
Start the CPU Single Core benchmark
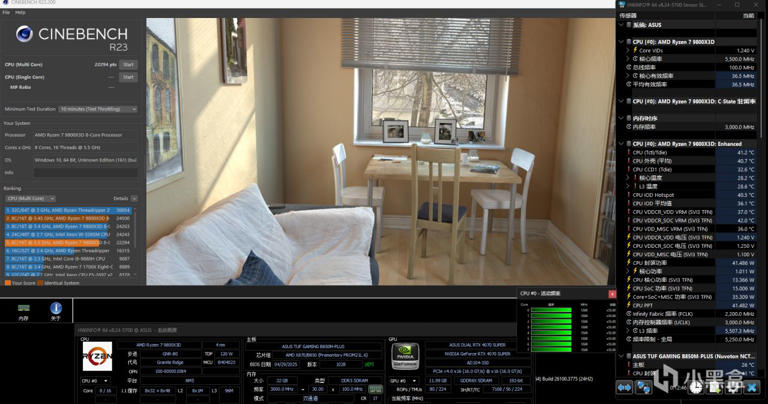coord(128,76)
